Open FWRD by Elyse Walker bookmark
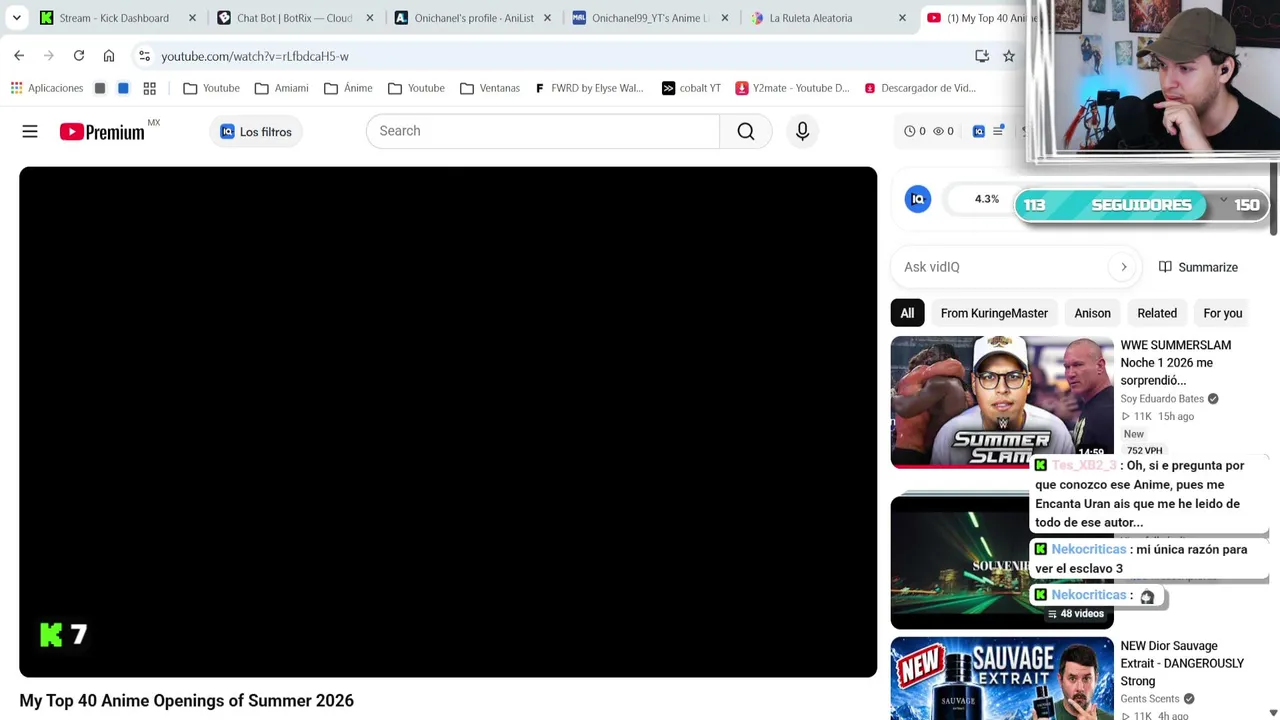Image resolution: width=1280 pixels, height=720 pixels. [589, 88]
